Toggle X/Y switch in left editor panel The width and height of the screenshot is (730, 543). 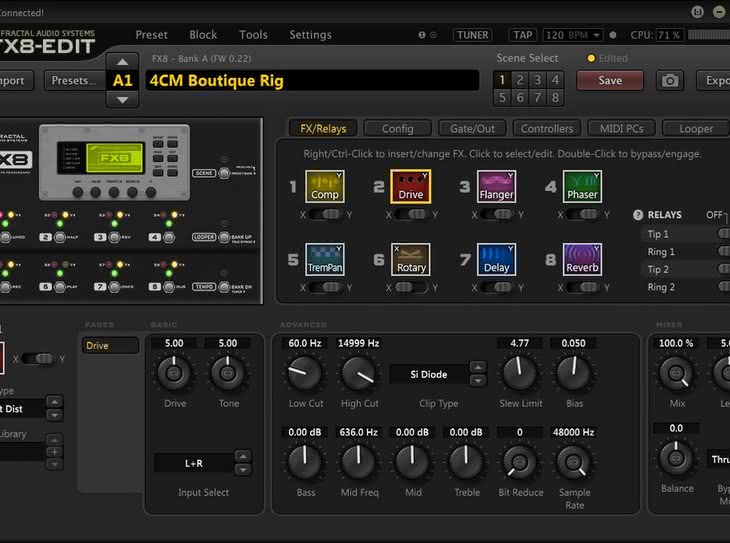click(38, 359)
